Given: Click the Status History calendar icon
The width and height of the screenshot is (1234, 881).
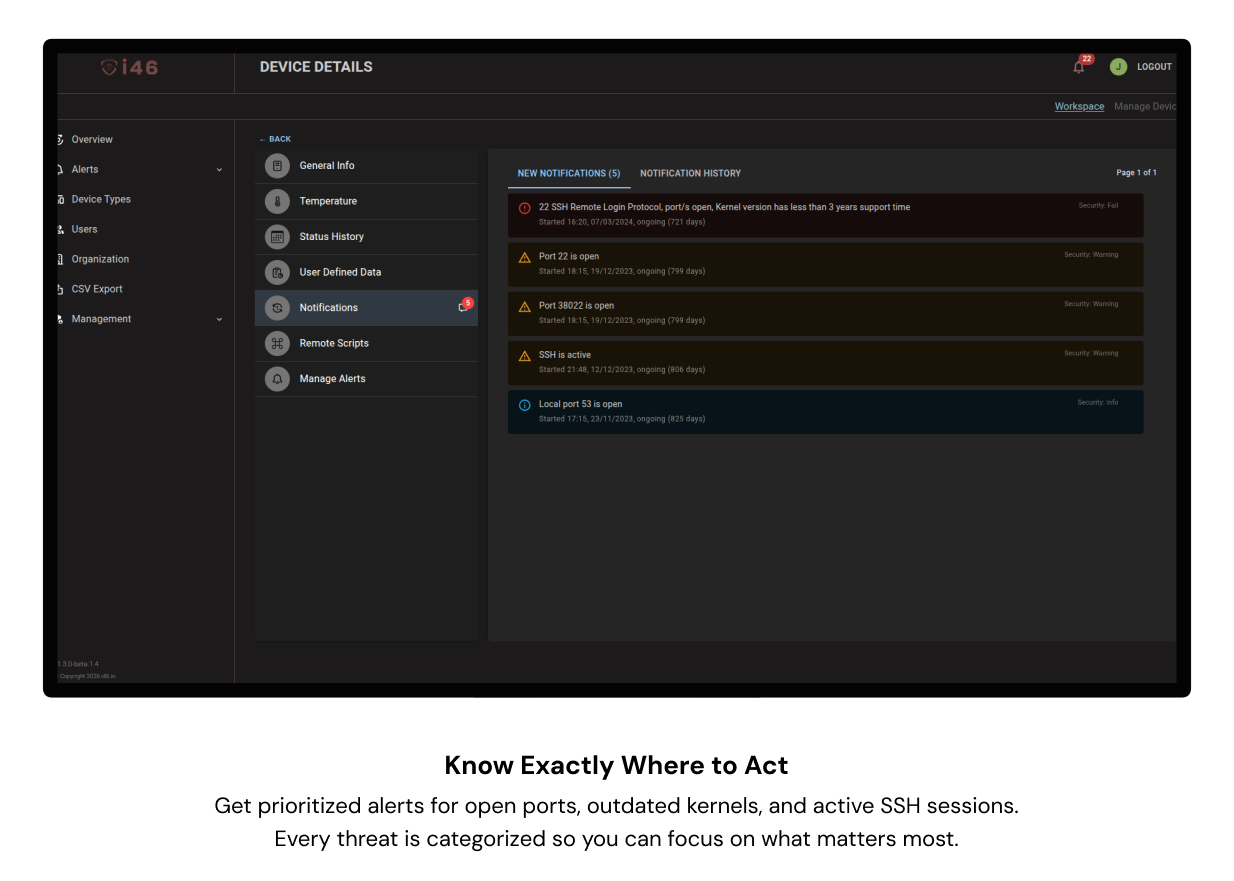Looking at the screenshot, I should (277, 237).
